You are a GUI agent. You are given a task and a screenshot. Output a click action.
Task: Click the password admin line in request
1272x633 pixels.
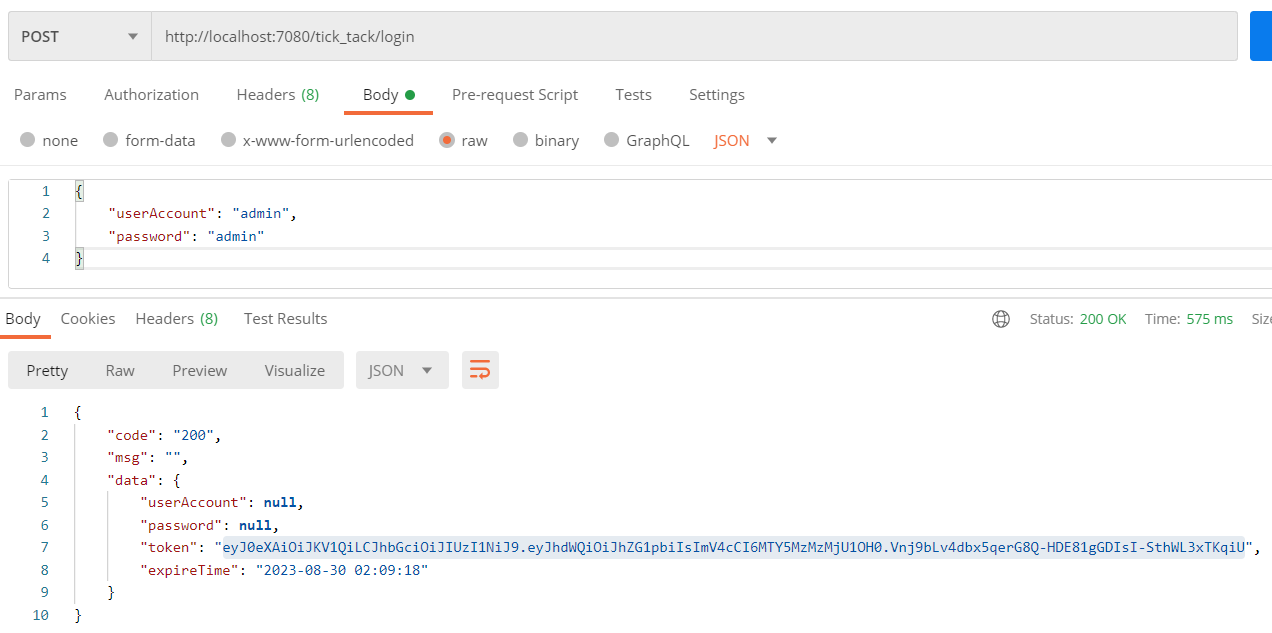coord(186,236)
